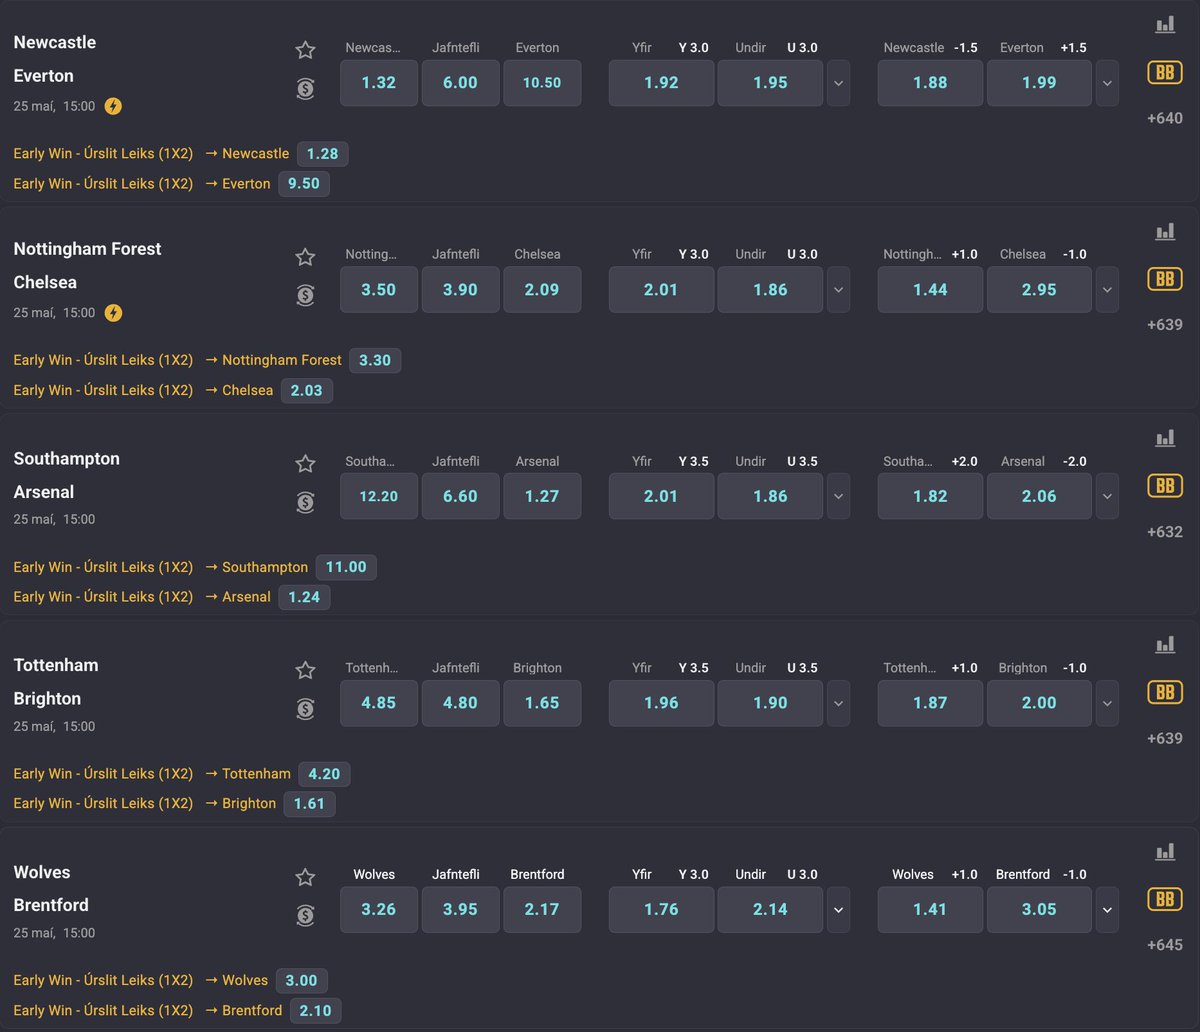Select draw odds 6.60 for Southampton vs Arsenal
Screen dimensions: 1200x1032
(x=460, y=496)
